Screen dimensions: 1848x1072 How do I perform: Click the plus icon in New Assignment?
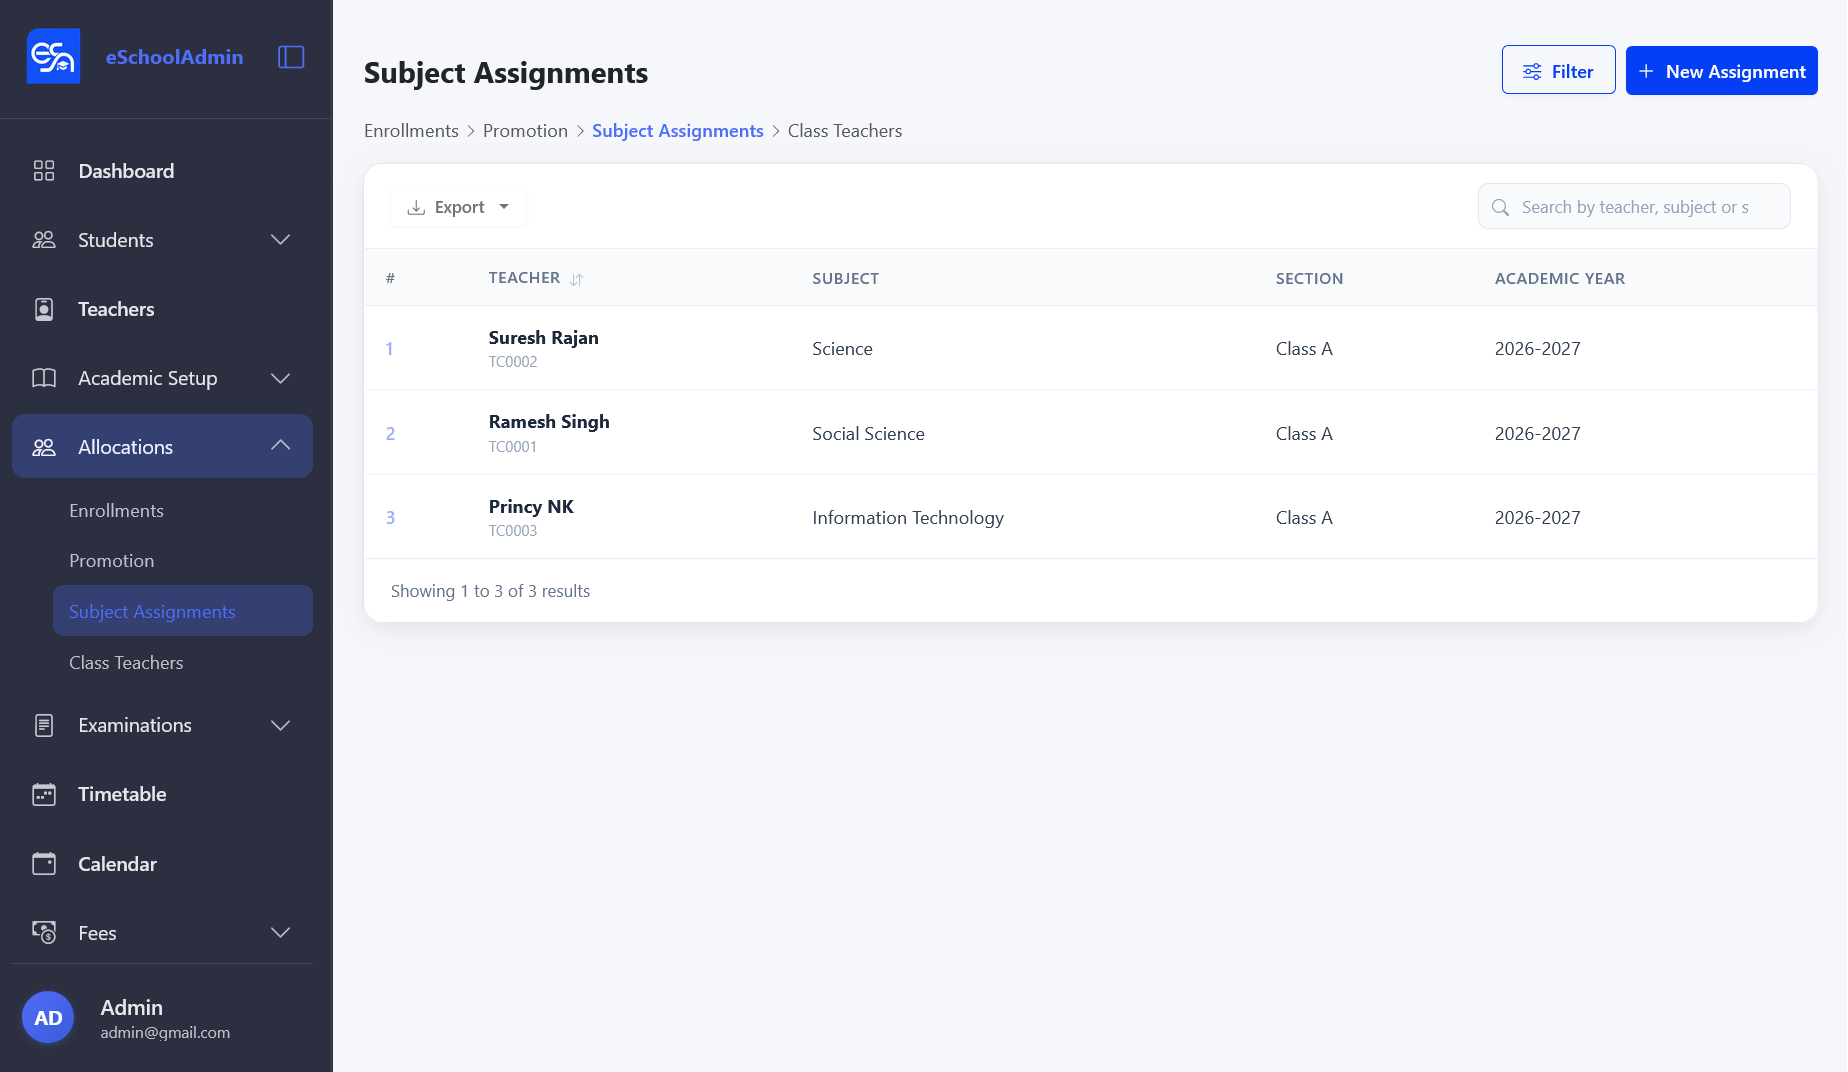[1646, 71]
